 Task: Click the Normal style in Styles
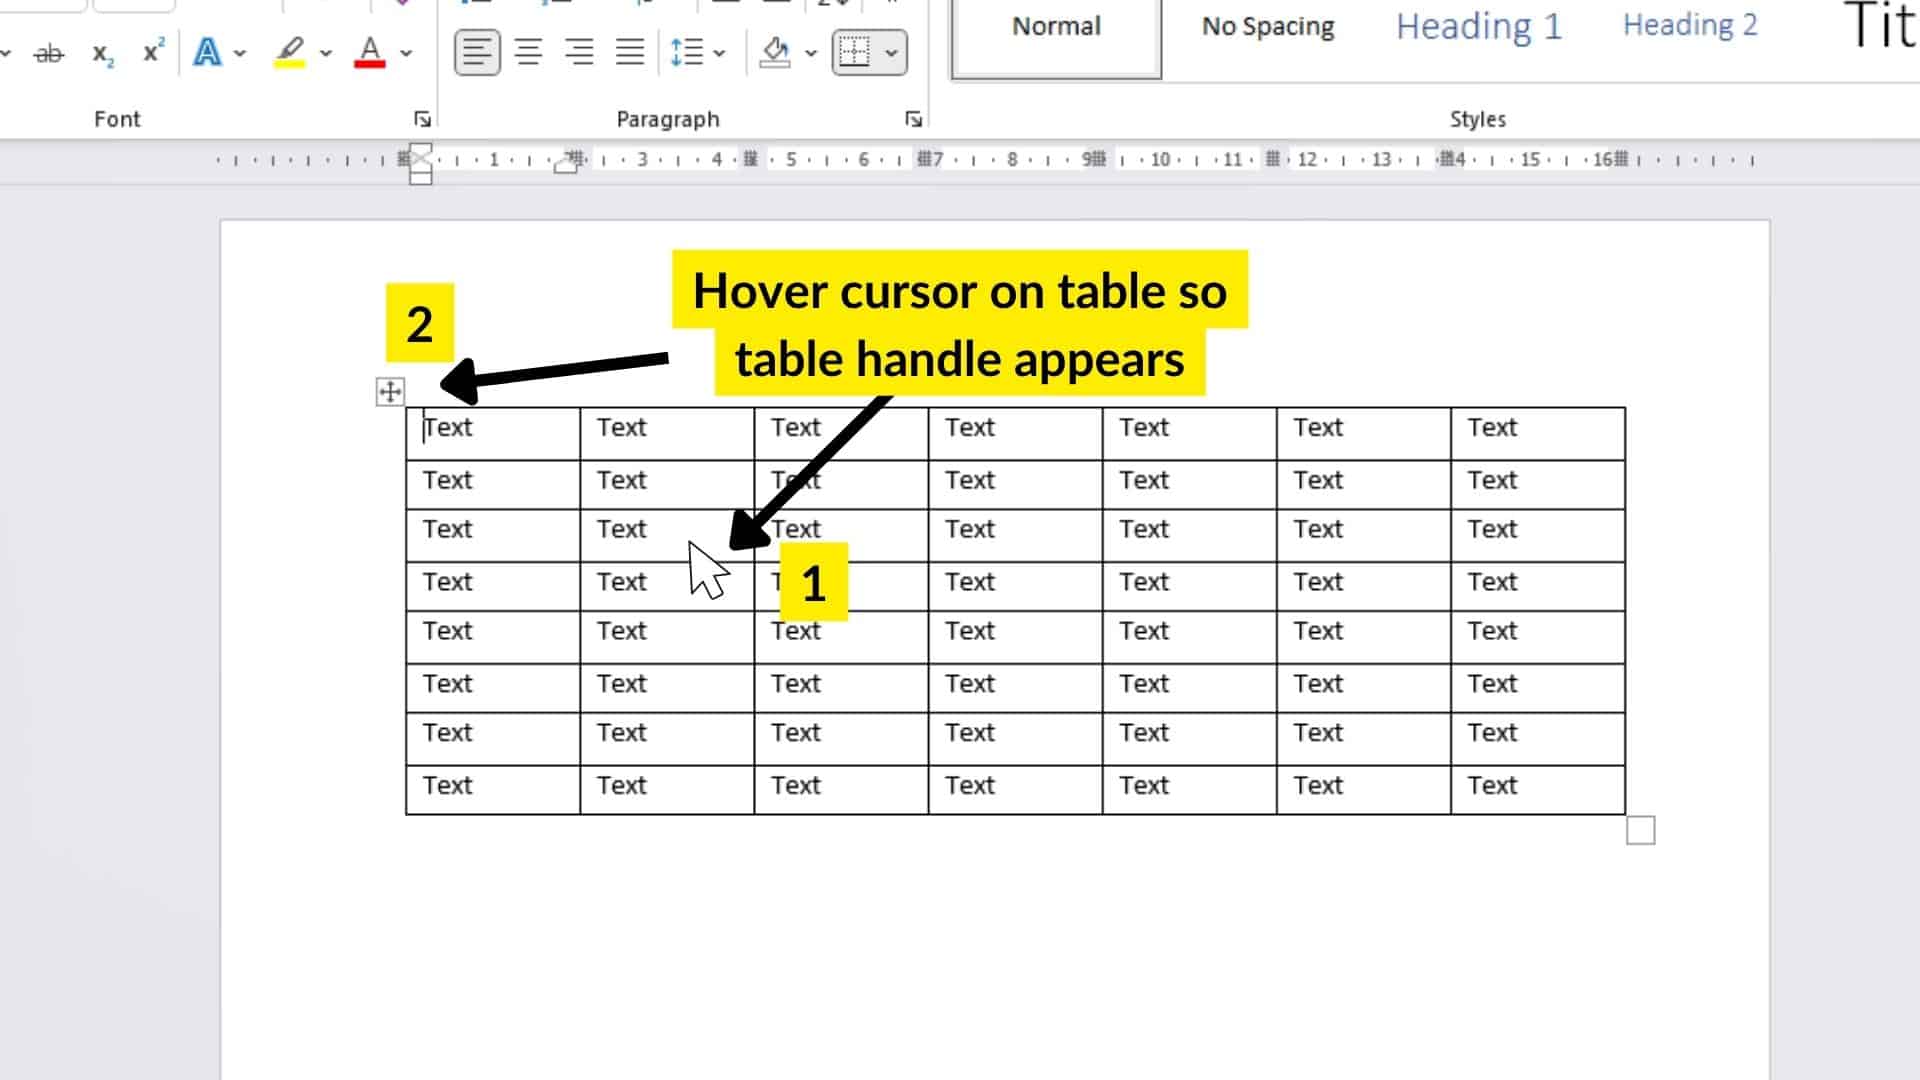[x=1055, y=24]
